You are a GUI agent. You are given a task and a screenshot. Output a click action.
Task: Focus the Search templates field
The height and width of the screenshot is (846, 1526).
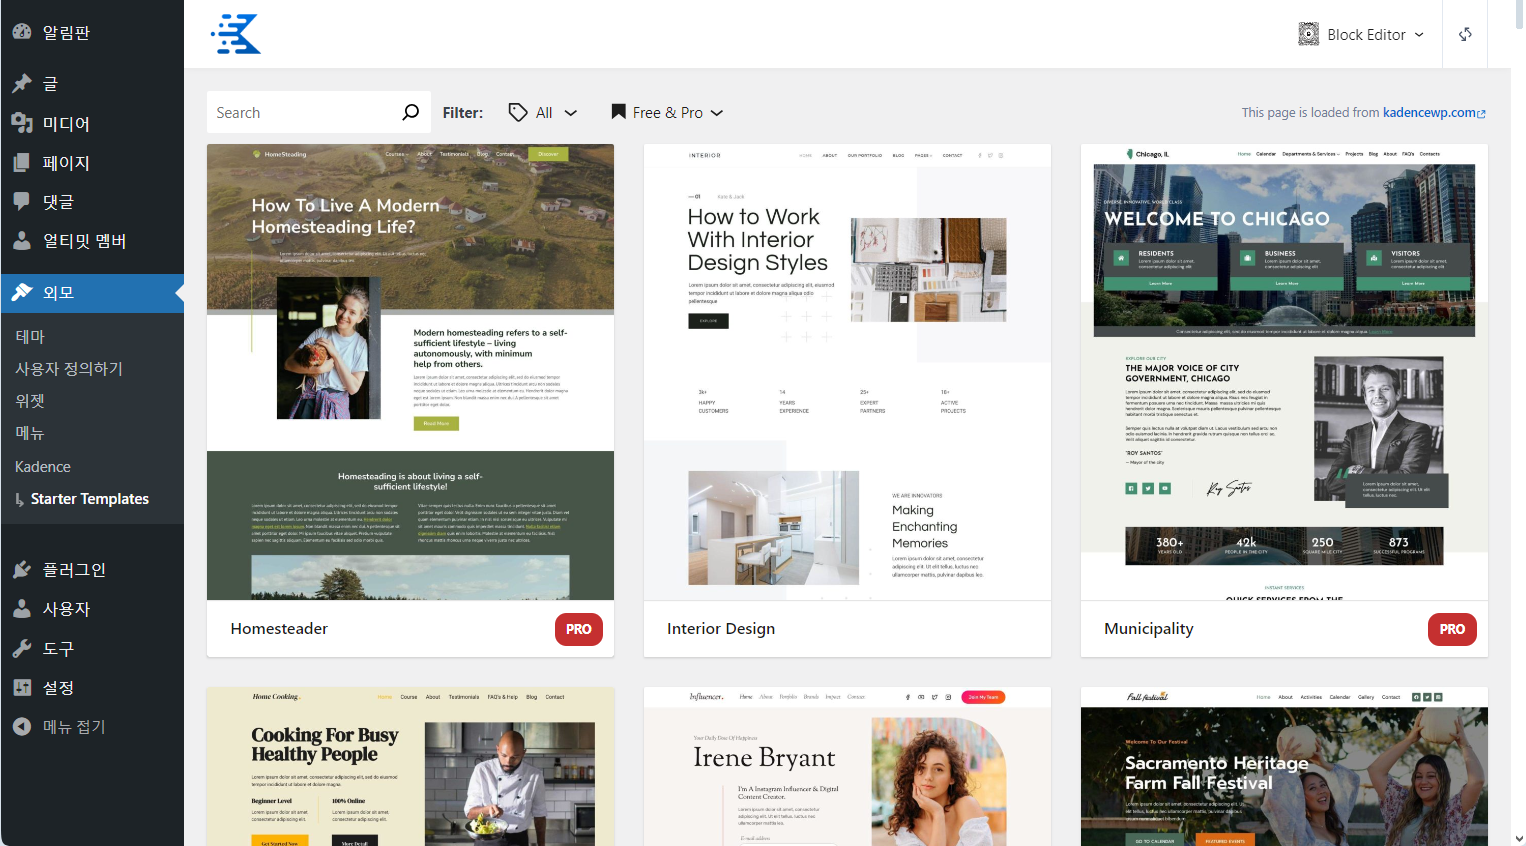click(319, 113)
